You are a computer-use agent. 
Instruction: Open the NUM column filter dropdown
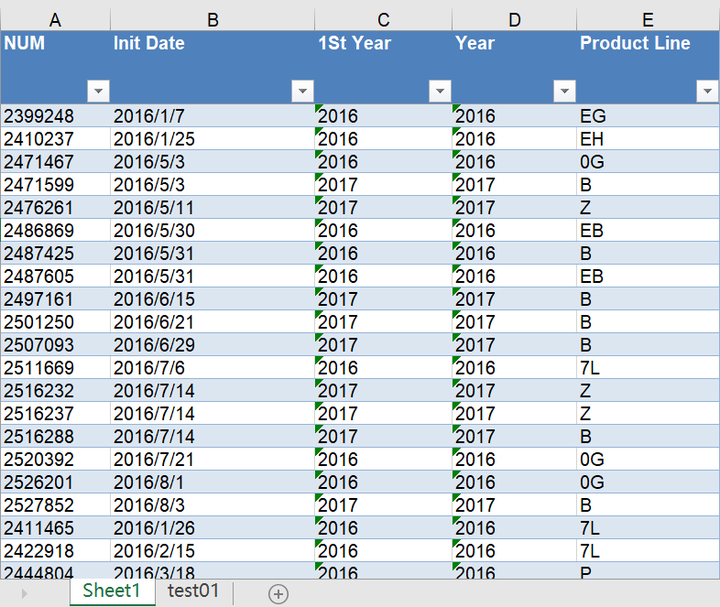pos(98,91)
